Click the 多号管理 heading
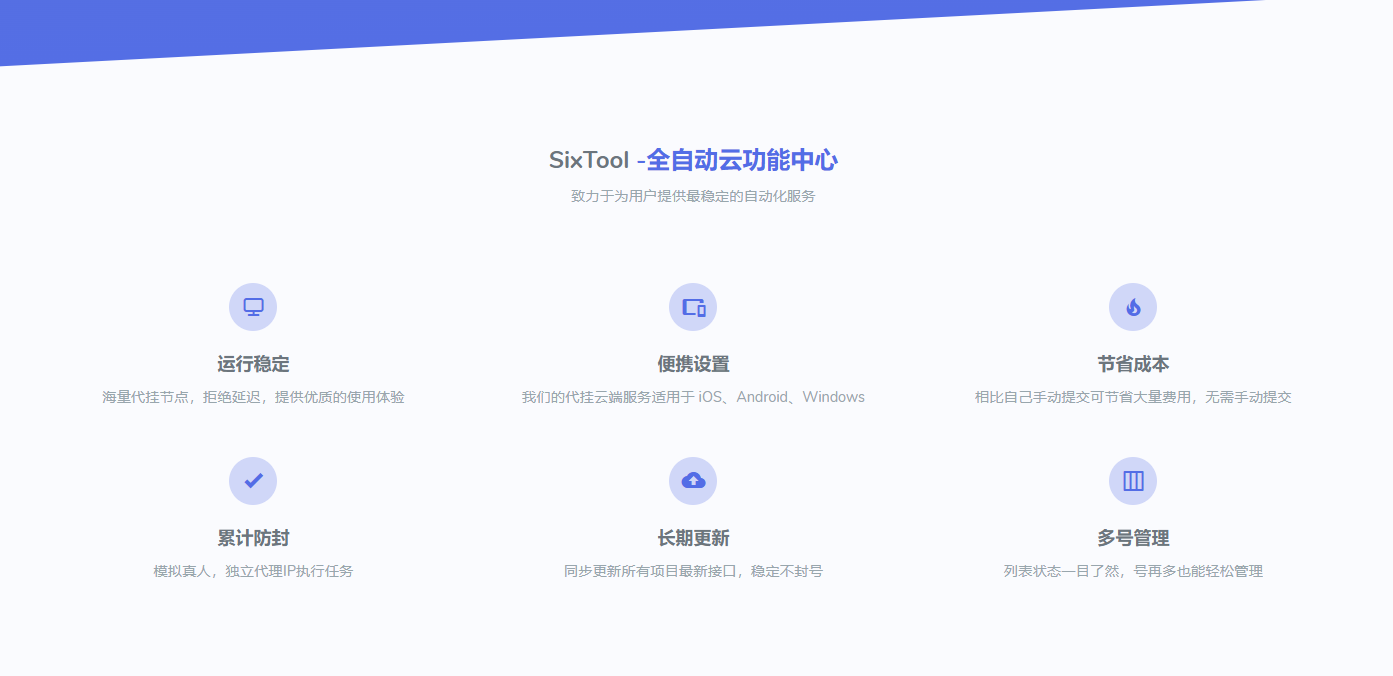Viewport: 1393px width, 676px height. [x=1133, y=538]
